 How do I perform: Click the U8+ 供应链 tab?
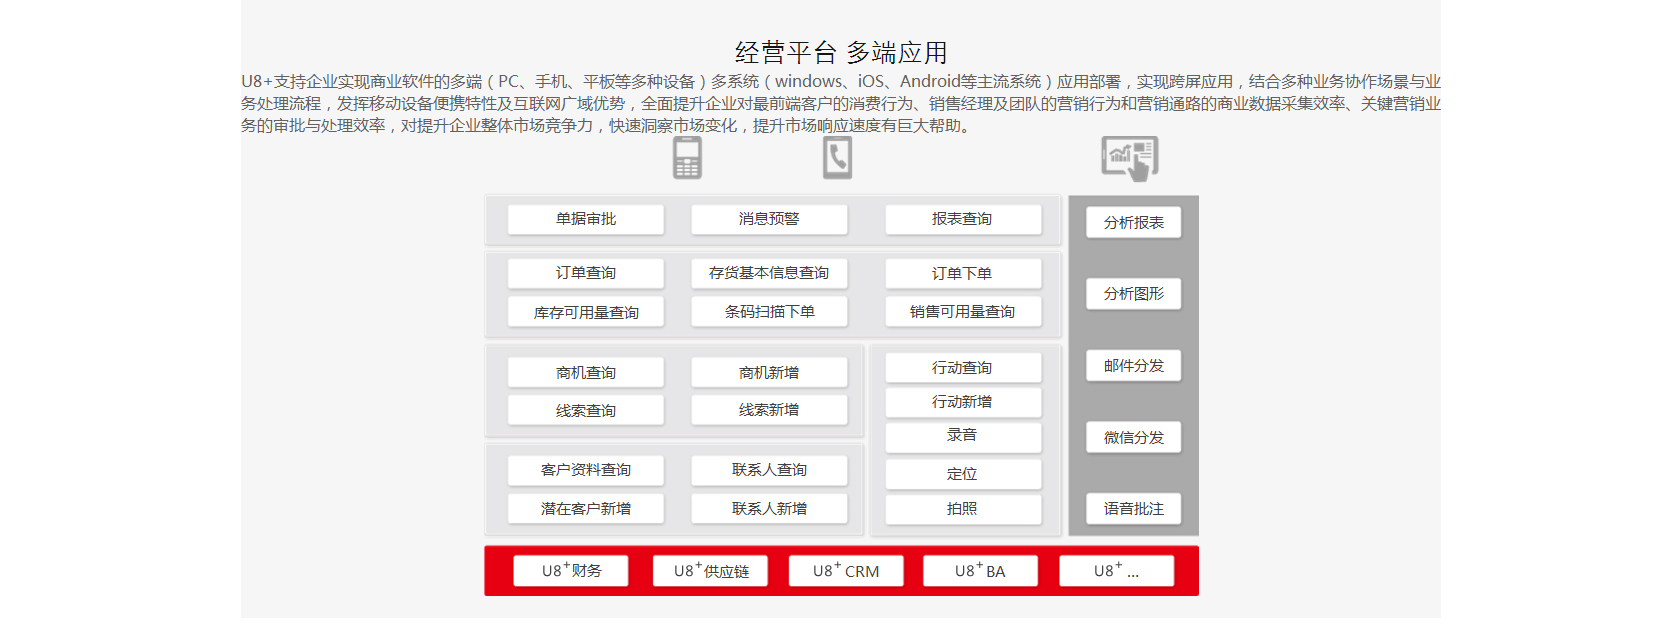pos(710,571)
